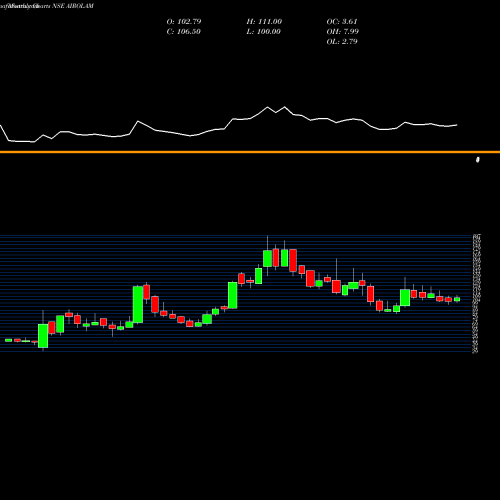Click the OH: 7.99 readout

click(x=343, y=31)
